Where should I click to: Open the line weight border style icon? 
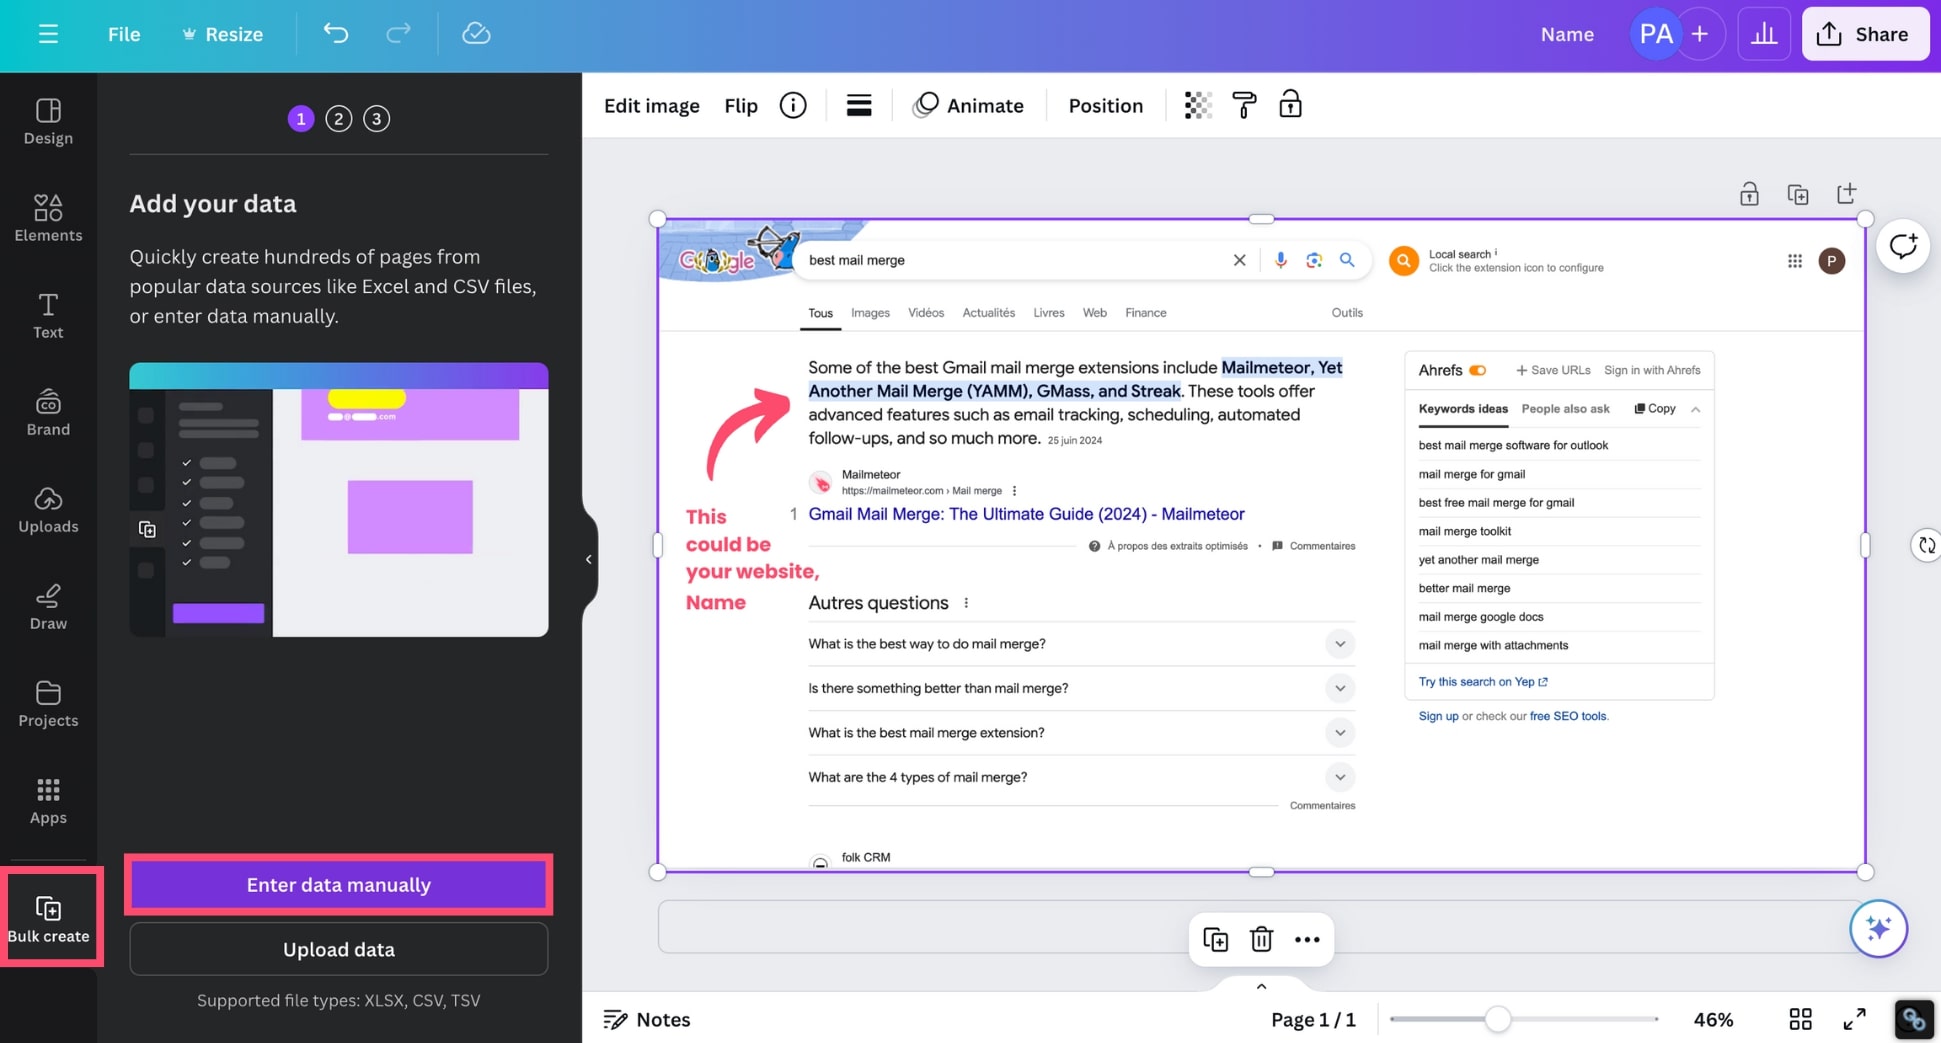click(859, 105)
